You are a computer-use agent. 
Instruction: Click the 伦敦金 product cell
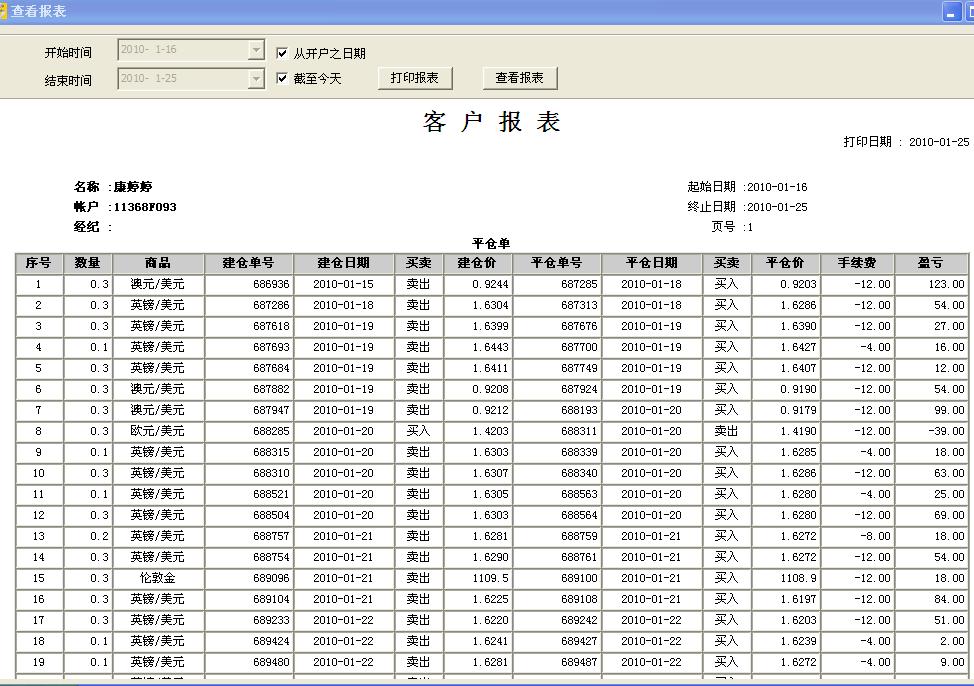point(158,578)
